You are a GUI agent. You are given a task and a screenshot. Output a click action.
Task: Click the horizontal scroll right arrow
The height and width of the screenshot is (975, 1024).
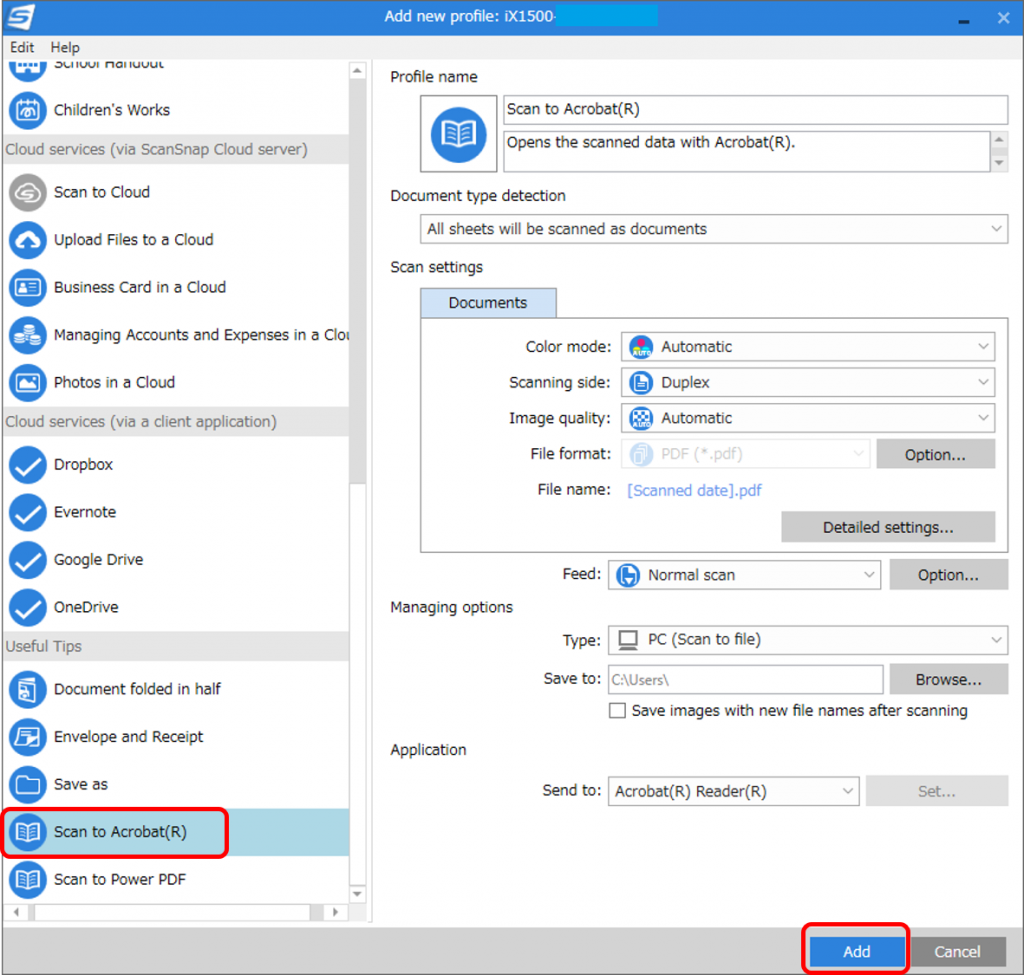click(x=335, y=912)
